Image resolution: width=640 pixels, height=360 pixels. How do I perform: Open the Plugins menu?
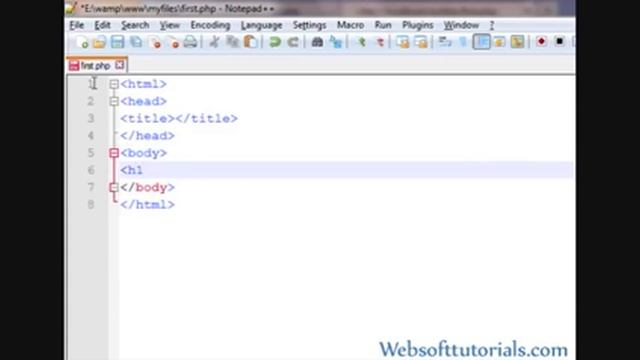coord(418,25)
